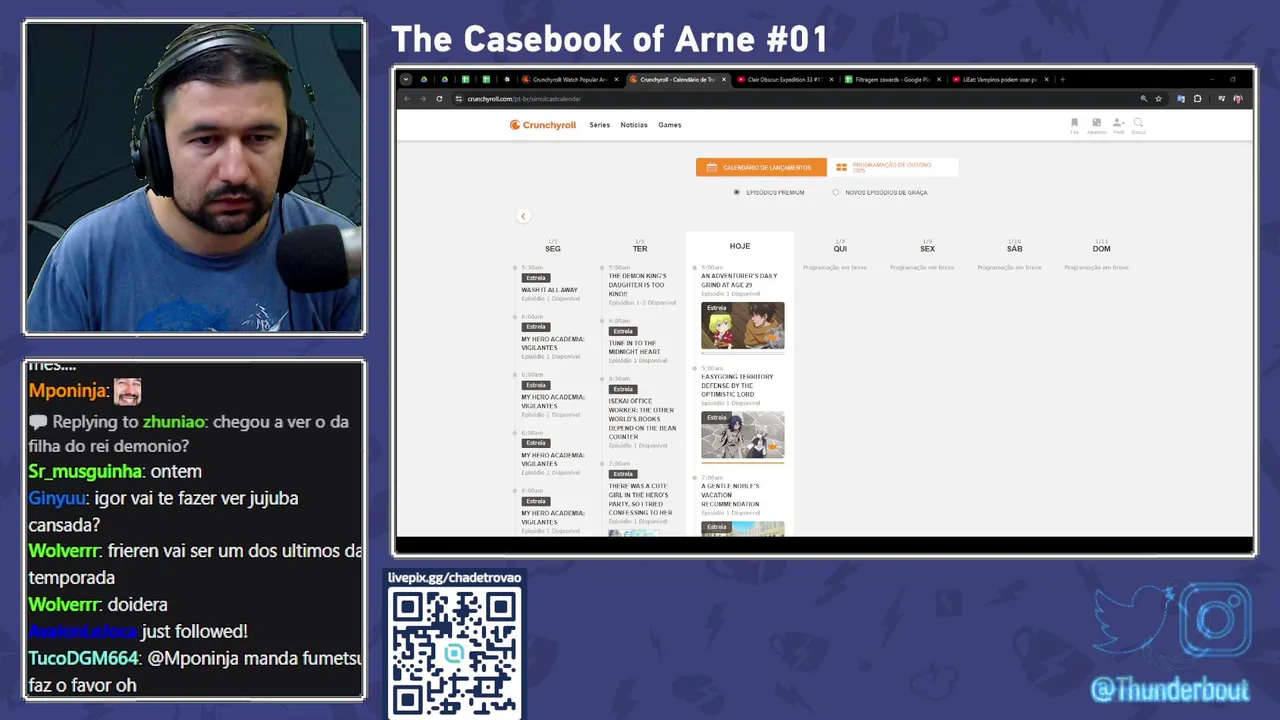Viewport: 1280px width, 720px height.
Task: Click the zhuniao reply mention in chat
Action: tap(174, 422)
